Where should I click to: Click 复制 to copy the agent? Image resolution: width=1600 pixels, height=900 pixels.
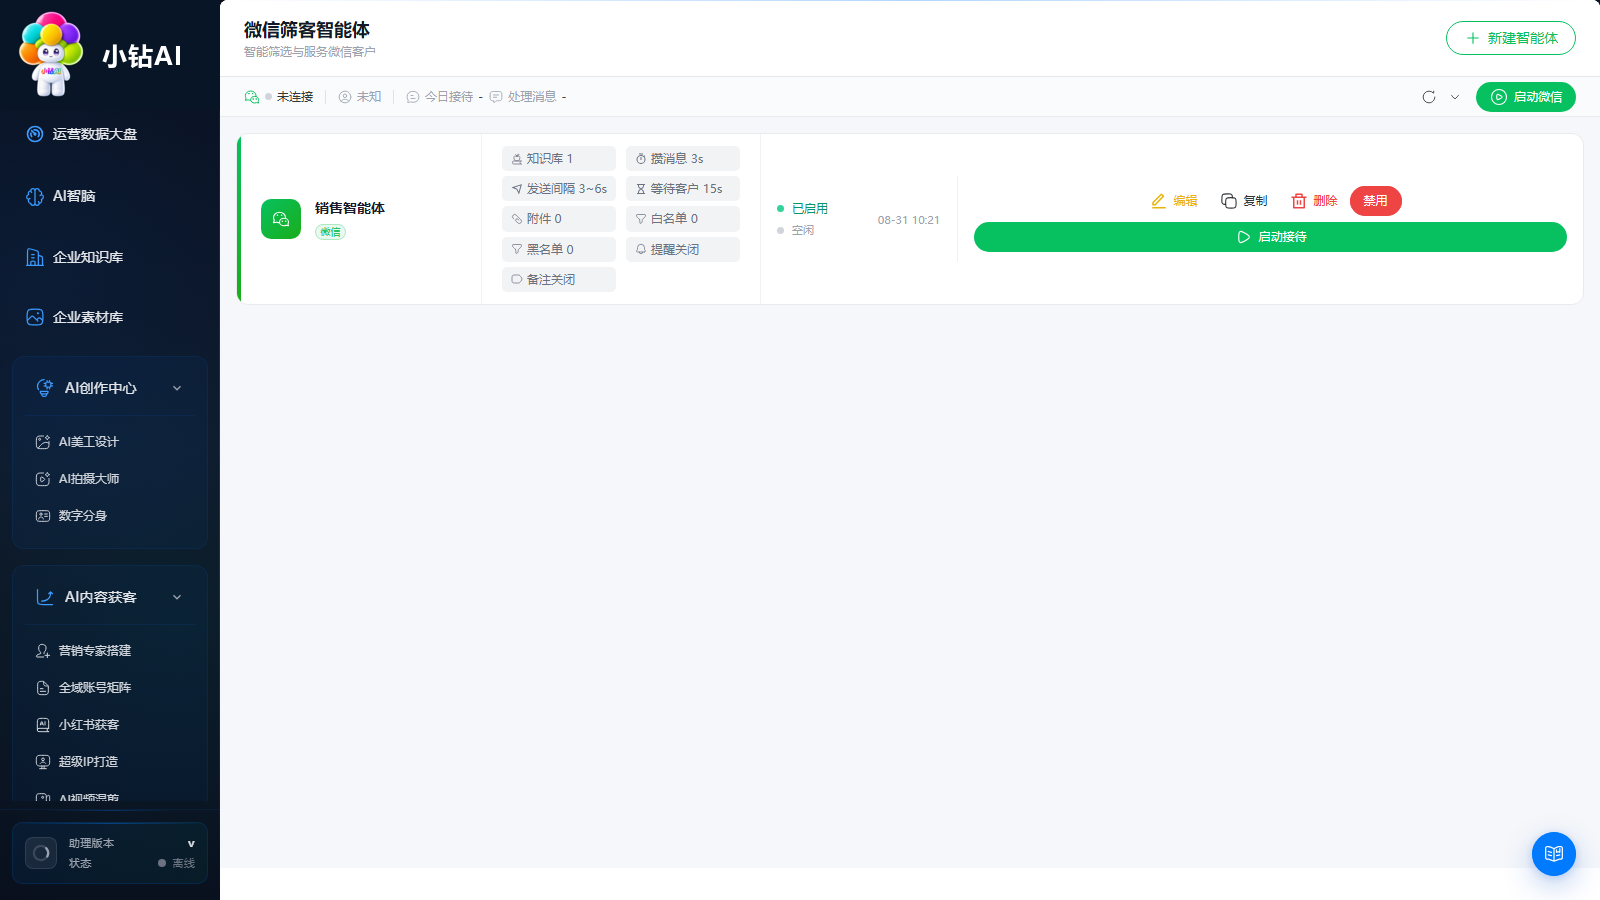[x=1244, y=201]
